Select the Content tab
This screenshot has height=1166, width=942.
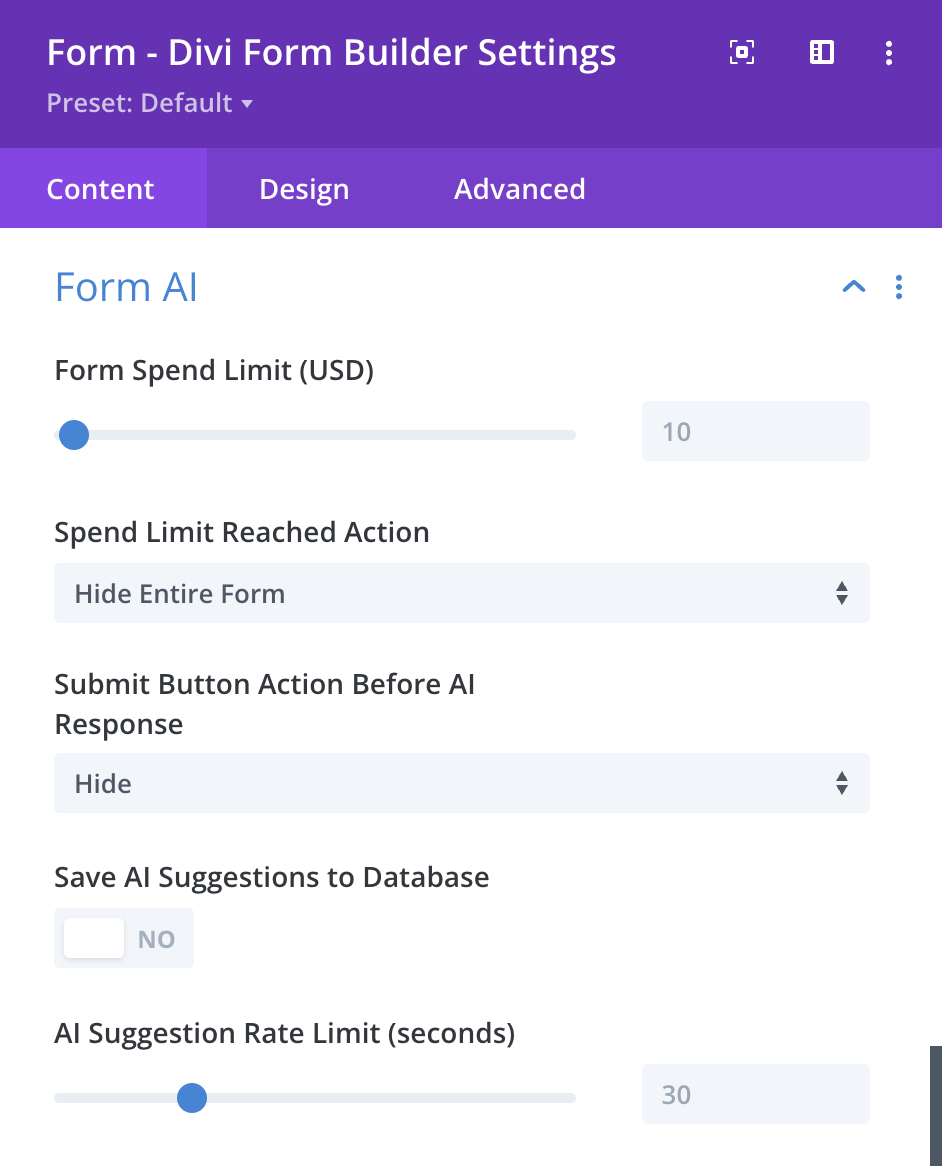pyautogui.click(x=100, y=188)
